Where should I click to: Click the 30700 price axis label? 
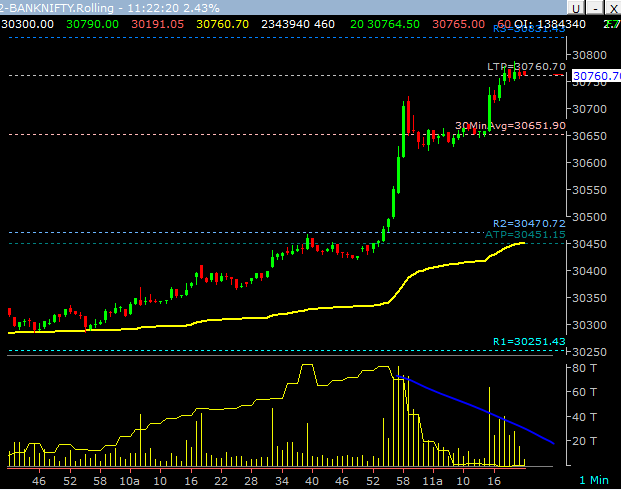coord(589,109)
